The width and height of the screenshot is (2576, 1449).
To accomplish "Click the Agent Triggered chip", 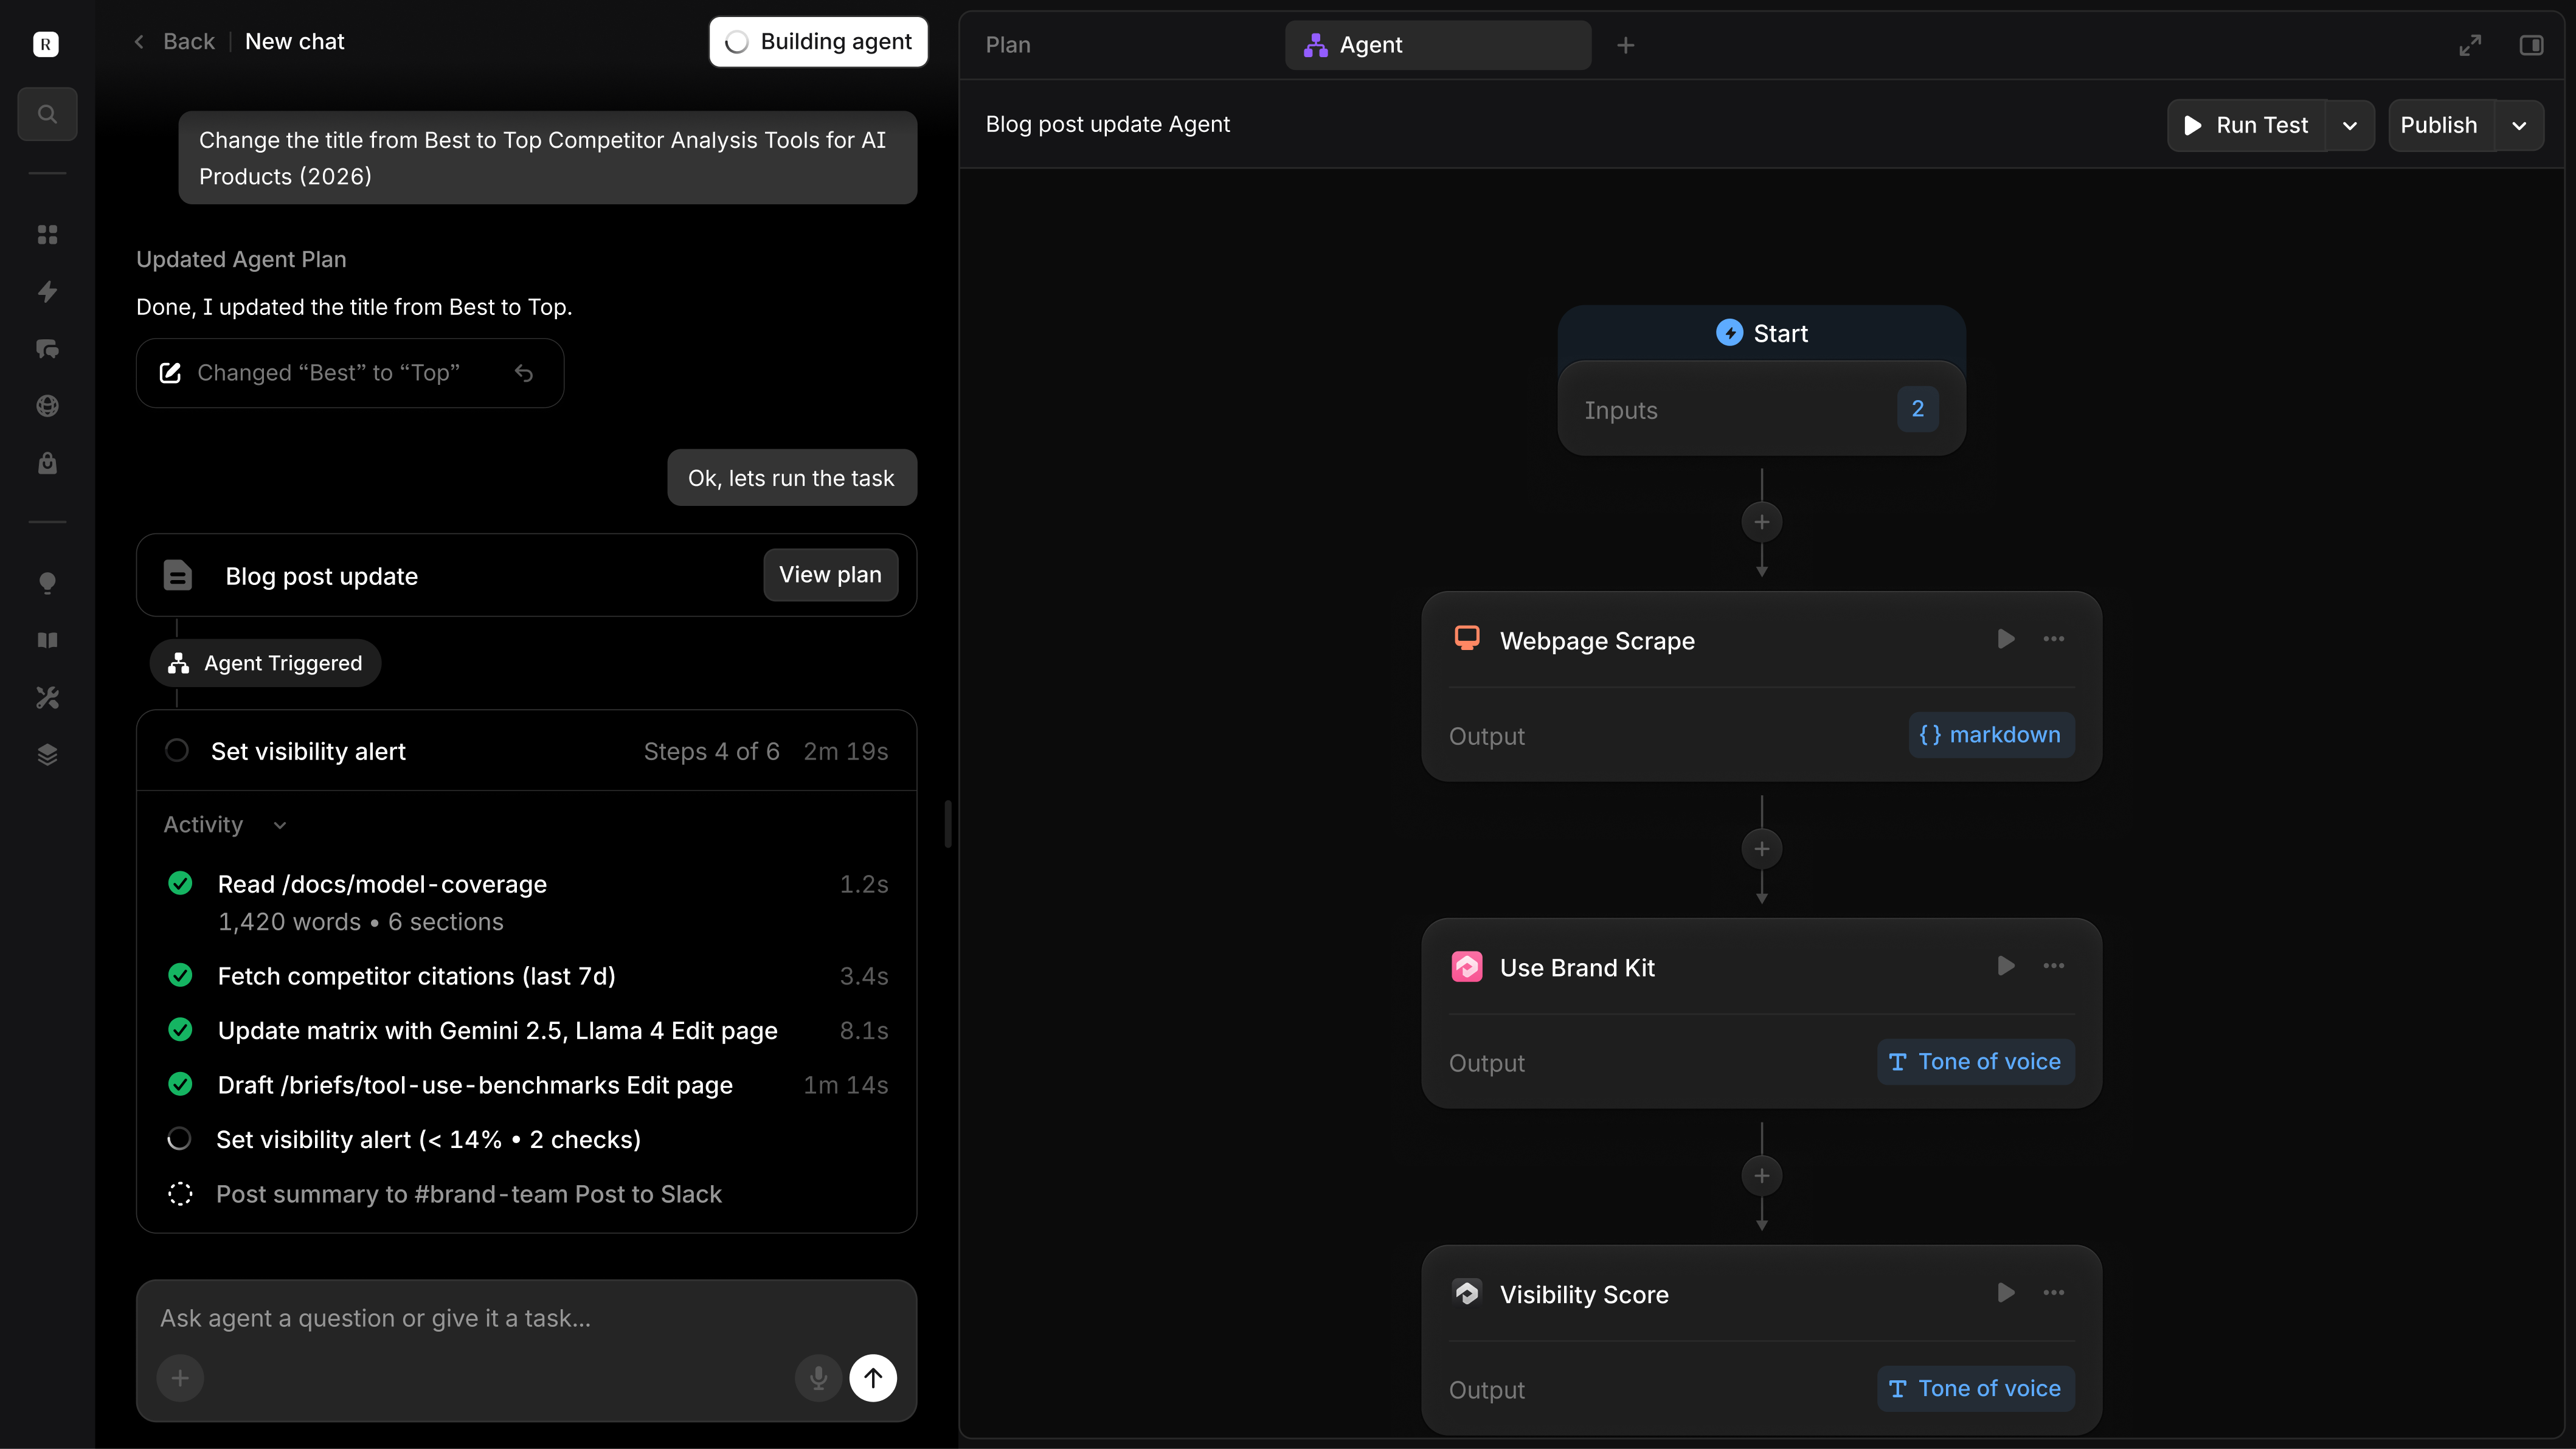I will pos(265,663).
